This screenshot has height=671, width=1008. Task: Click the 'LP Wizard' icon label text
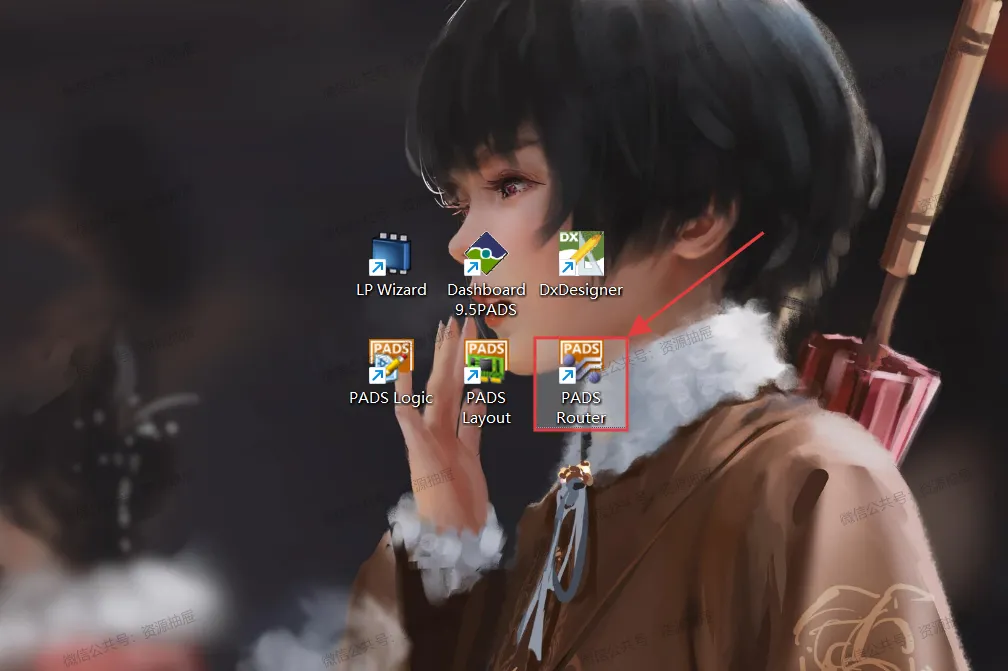click(x=391, y=290)
